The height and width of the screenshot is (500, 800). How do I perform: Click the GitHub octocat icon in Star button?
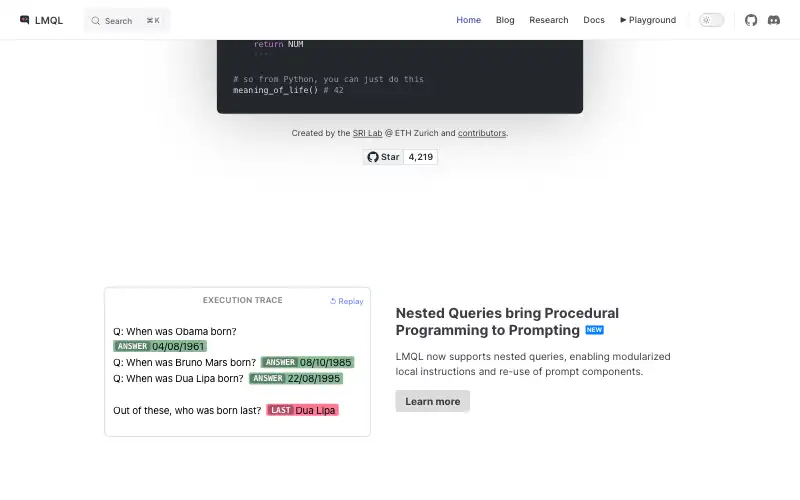[x=373, y=157]
